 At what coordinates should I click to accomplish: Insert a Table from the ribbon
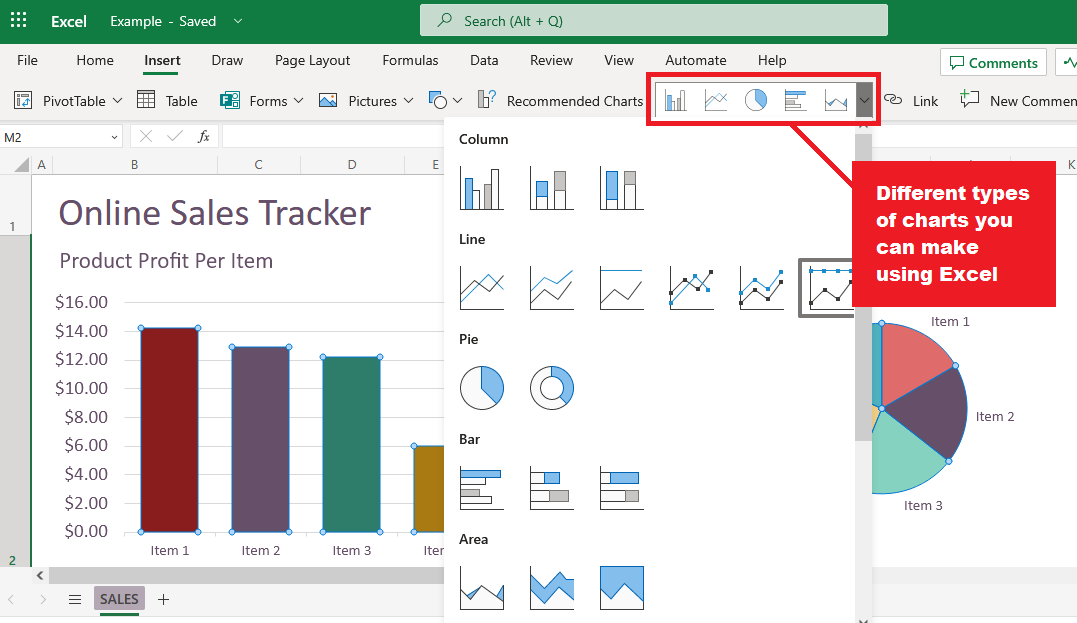tap(167, 100)
